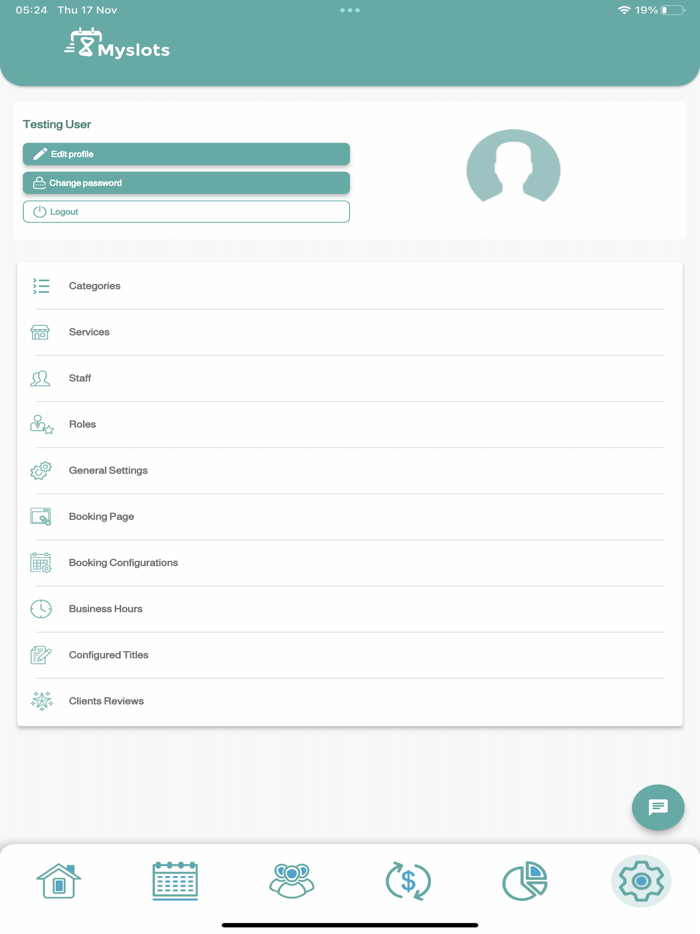Open Booking Configurations
The width and height of the screenshot is (700, 934).
[350, 563]
